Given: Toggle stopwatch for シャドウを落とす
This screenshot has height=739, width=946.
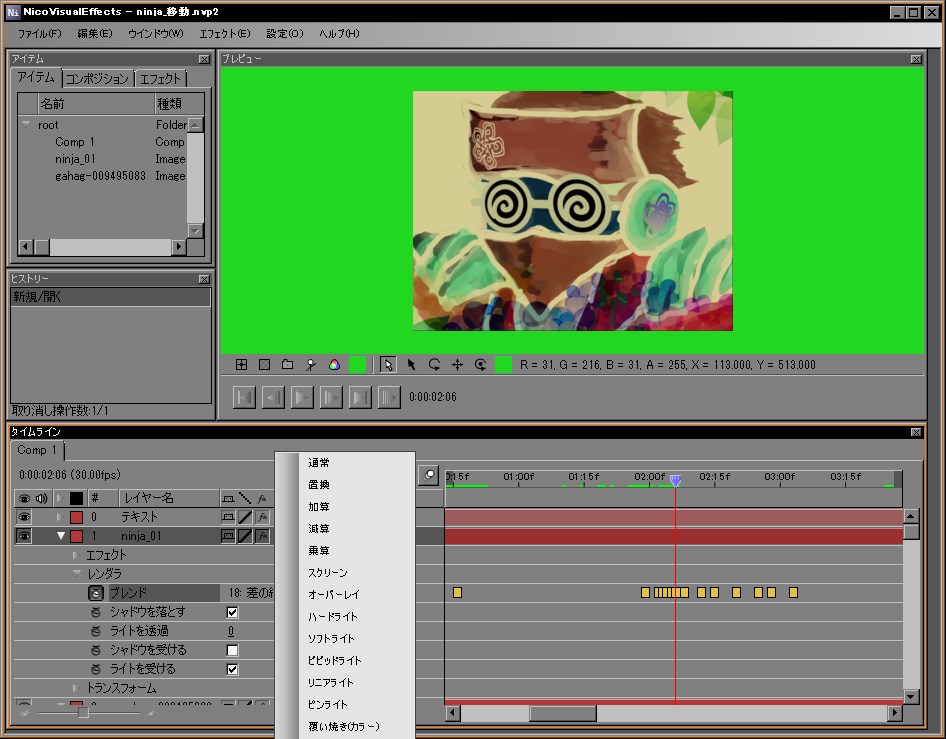Looking at the screenshot, I should click(96, 612).
